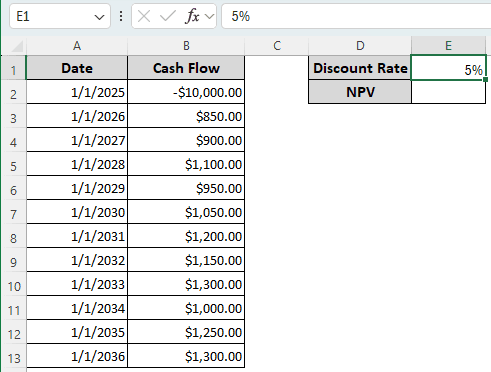The height and width of the screenshot is (372, 491).
Task: Select the cash flow cell $850.00
Action: pyautogui.click(x=186, y=116)
